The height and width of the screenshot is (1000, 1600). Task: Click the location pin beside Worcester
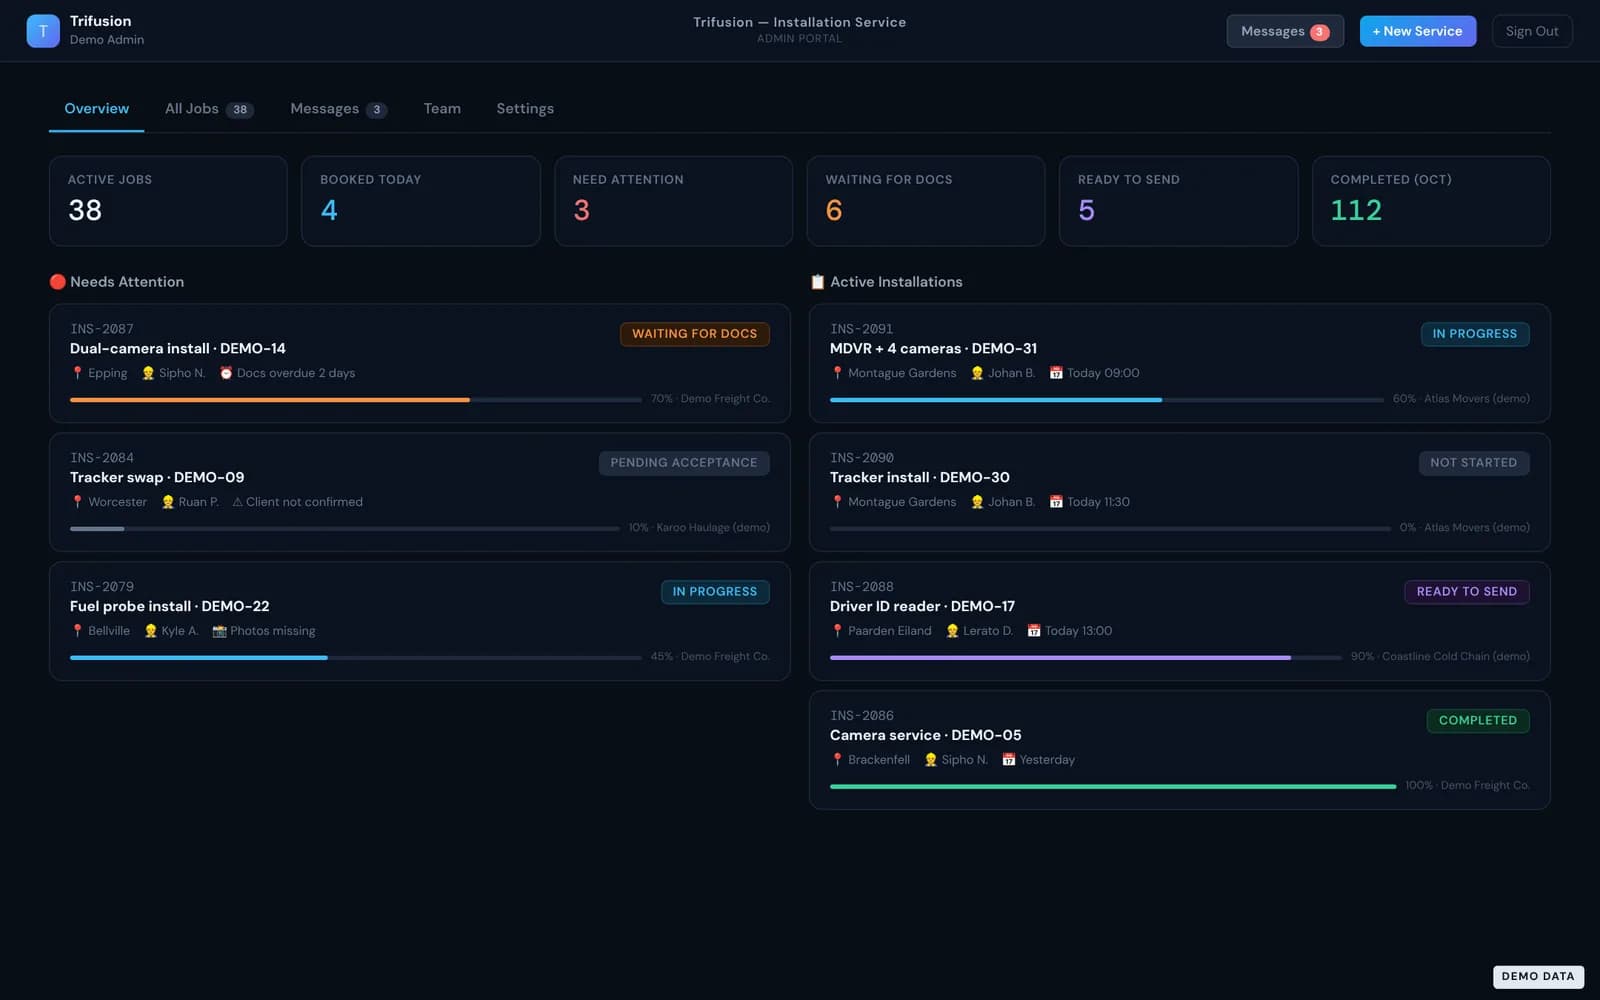click(77, 502)
